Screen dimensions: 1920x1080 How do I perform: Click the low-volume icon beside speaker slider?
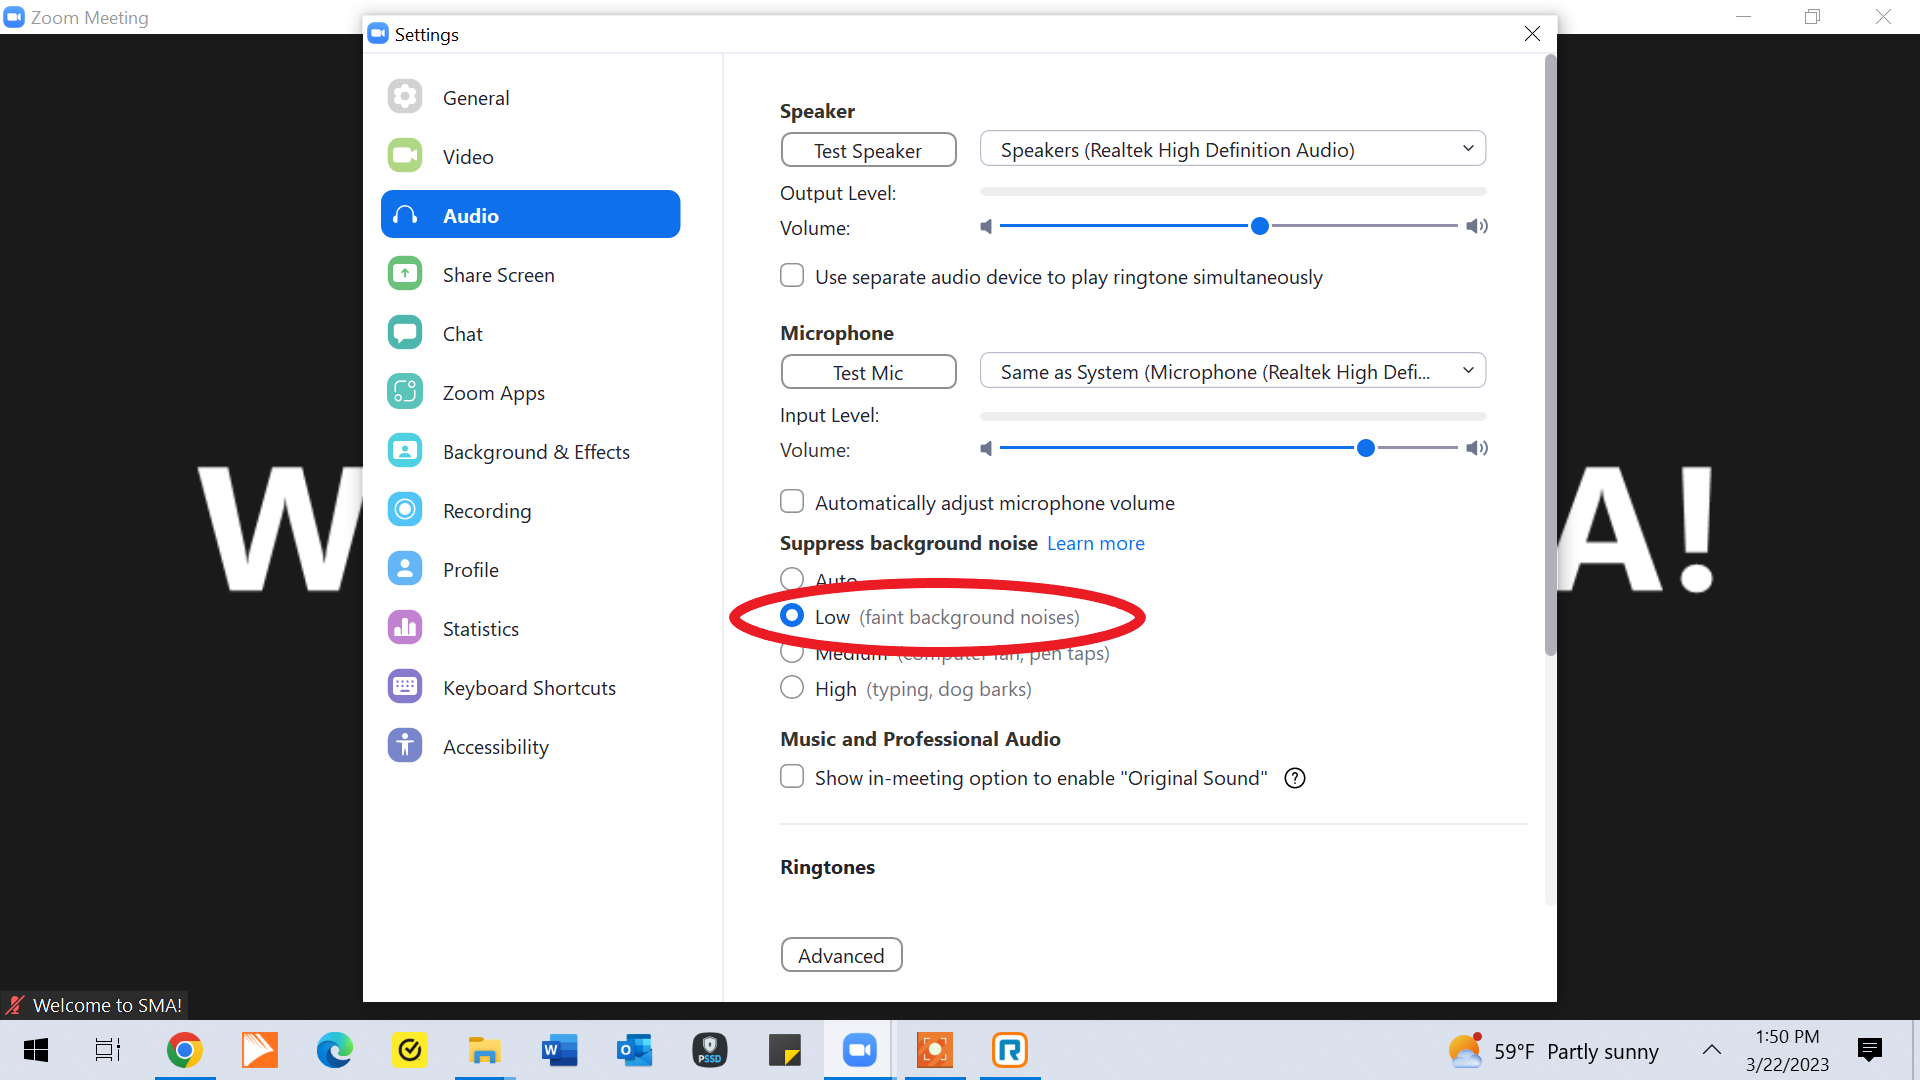(987, 226)
